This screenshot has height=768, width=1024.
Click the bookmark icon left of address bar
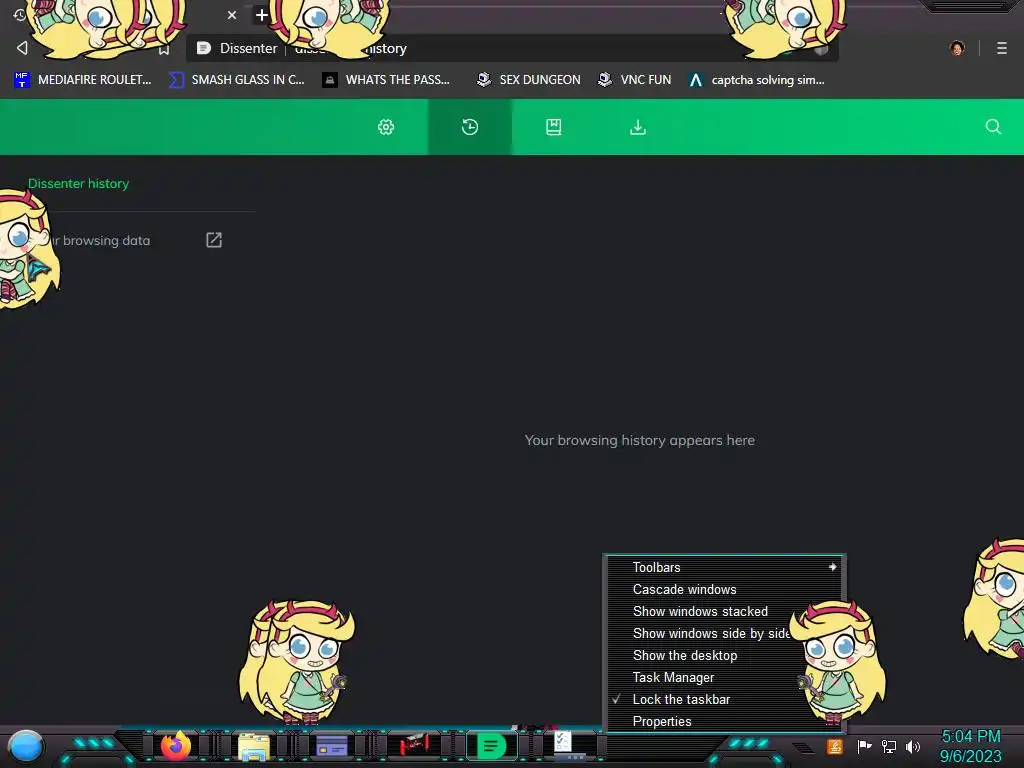click(164, 50)
